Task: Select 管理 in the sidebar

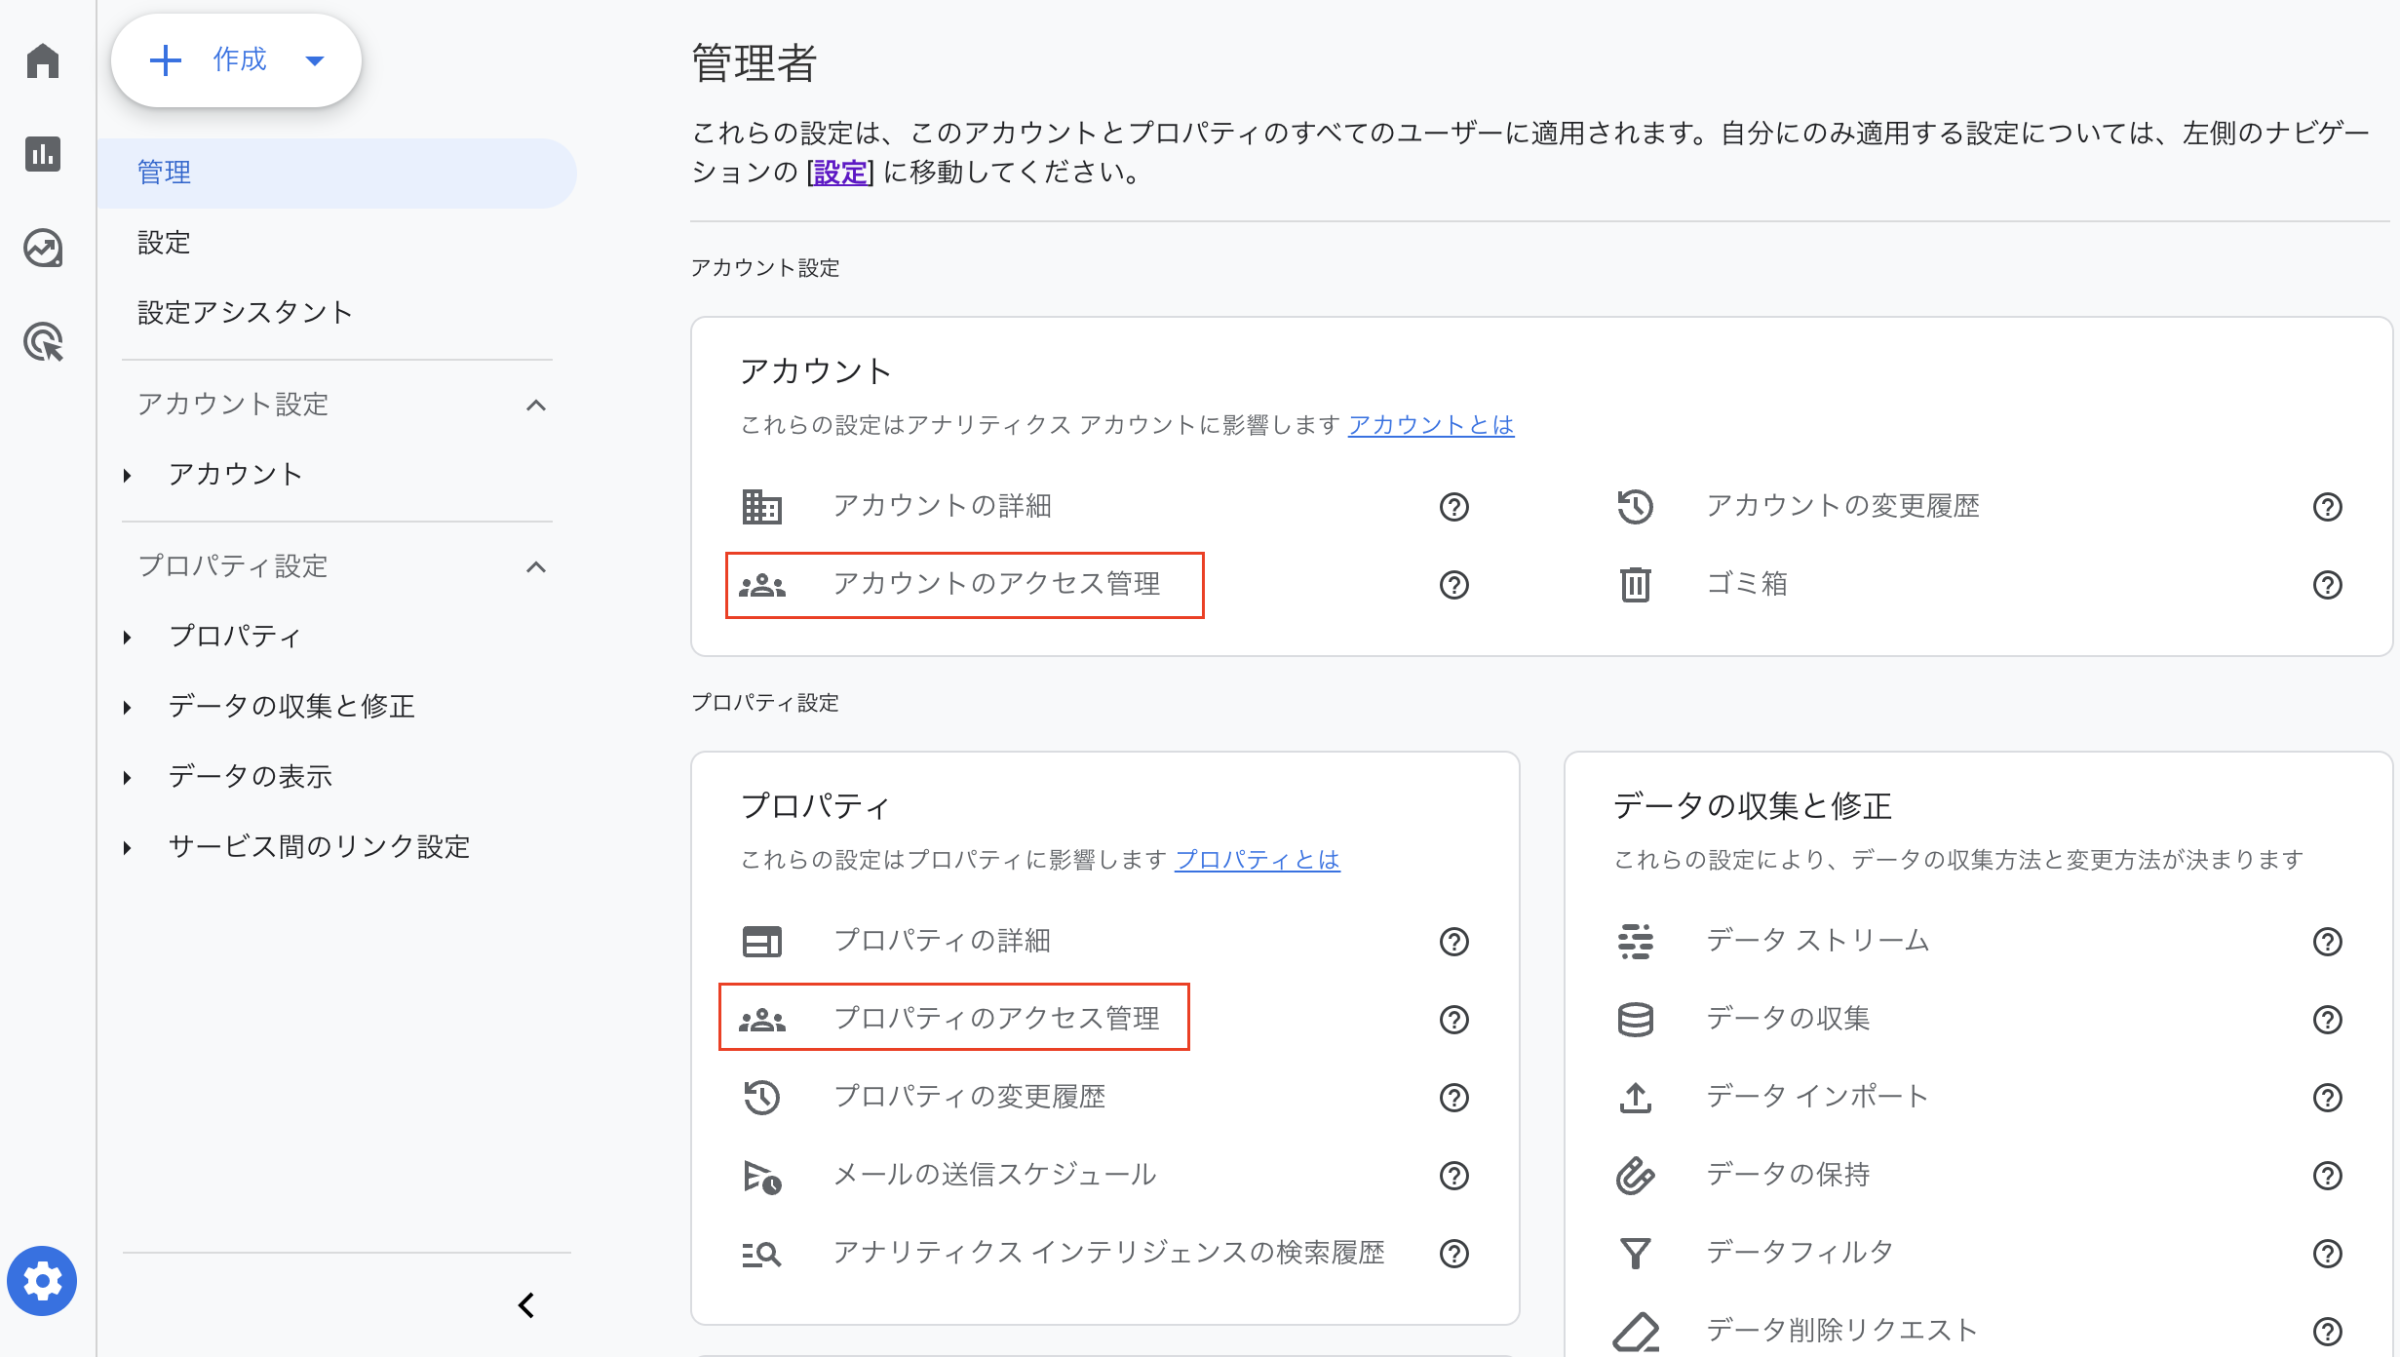Action: pyautogui.click(x=337, y=173)
